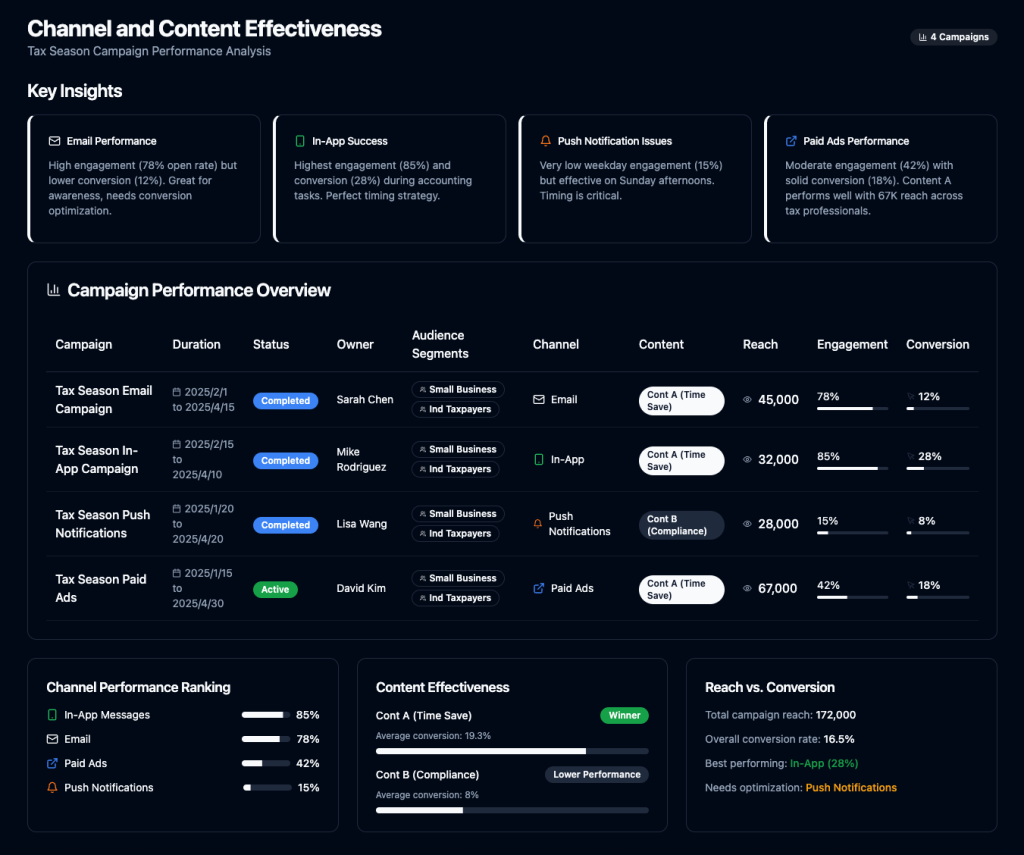Click the 85% engagement progress bar for In-App
The width and height of the screenshot is (1024, 855).
pos(852,468)
